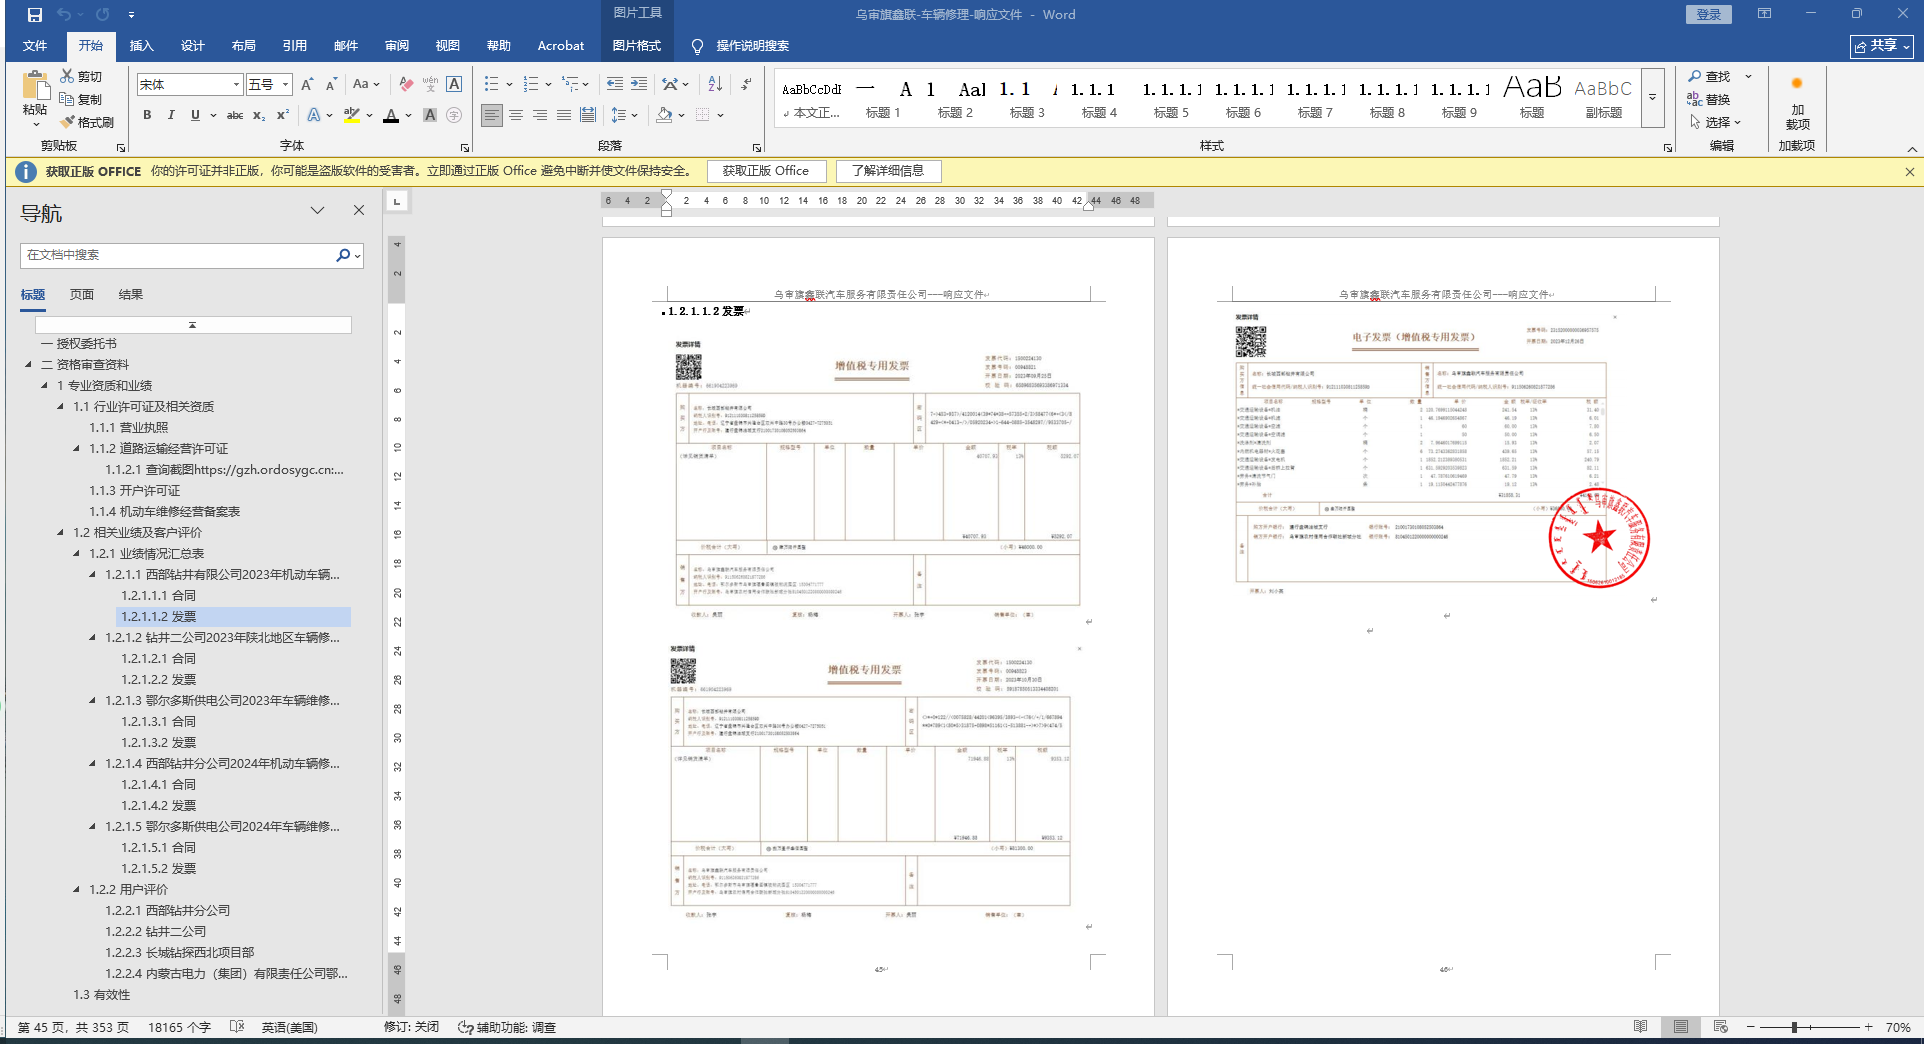The height and width of the screenshot is (1044, 1924).
Task: Toggle Italic formatting
Action: [171, 116]
